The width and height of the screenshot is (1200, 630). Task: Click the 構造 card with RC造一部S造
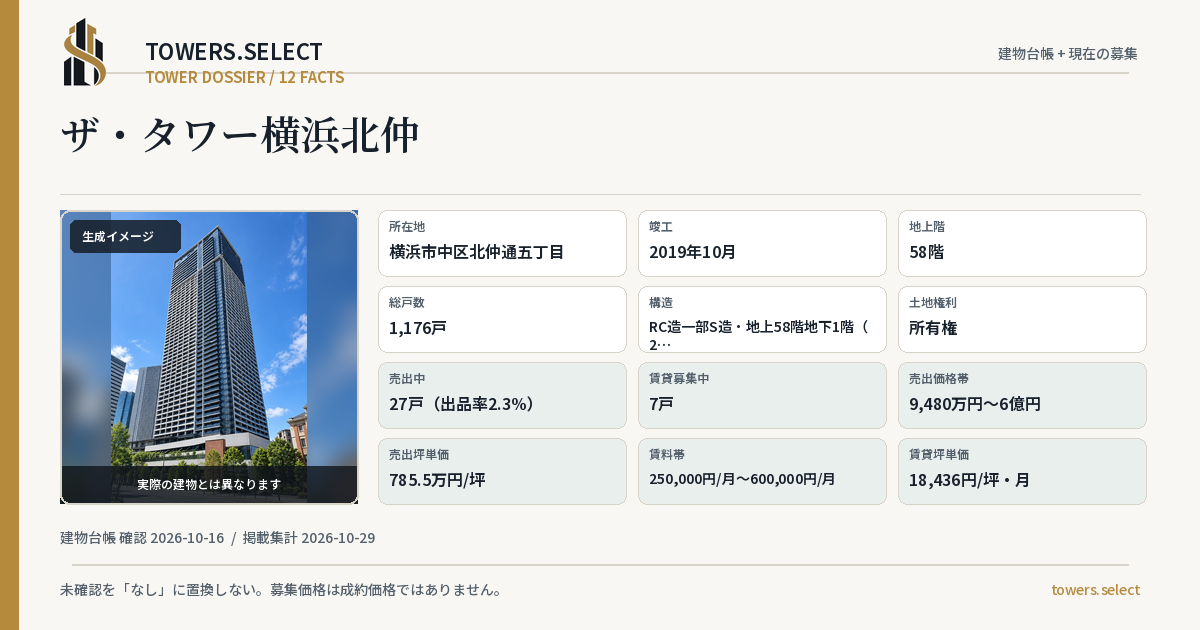762,319
